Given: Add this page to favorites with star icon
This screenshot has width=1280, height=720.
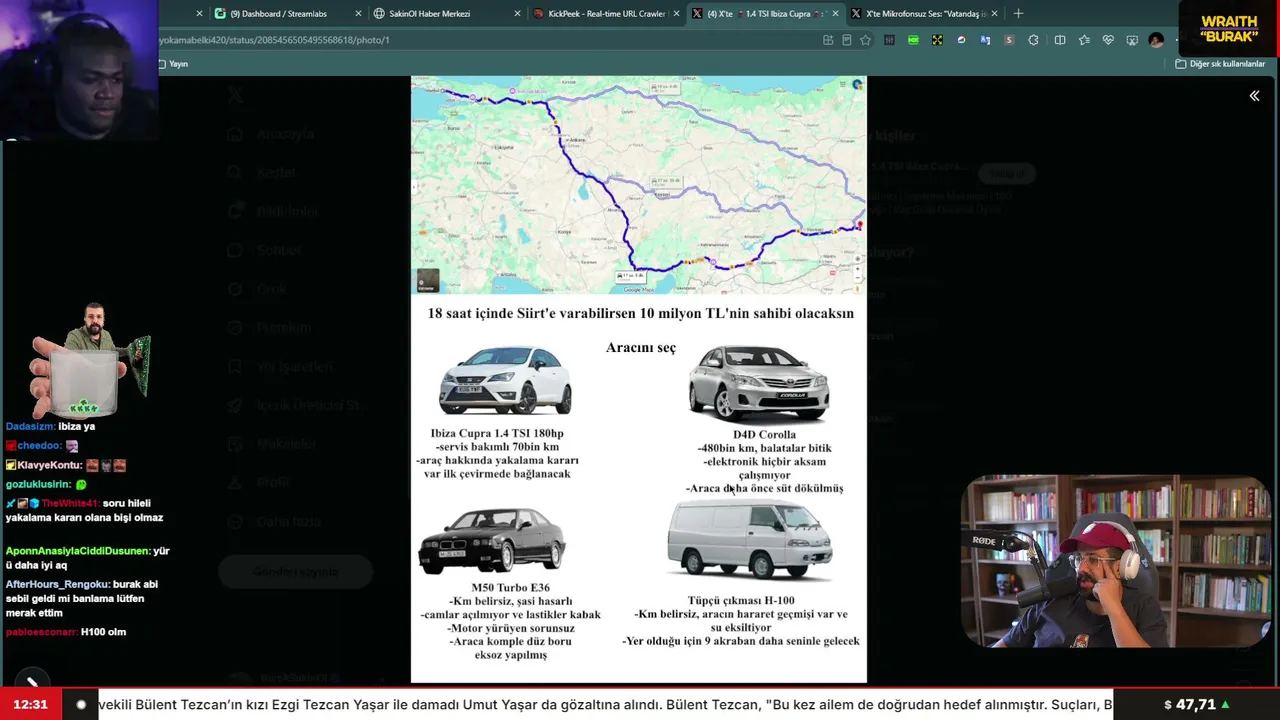Looking at the screenshot, I should [866, 40].
